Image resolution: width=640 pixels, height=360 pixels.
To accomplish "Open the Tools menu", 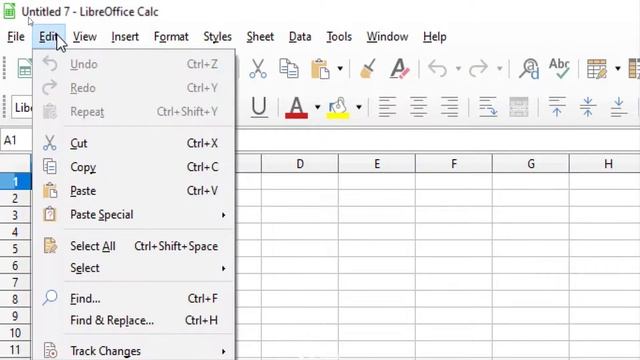I will coord(339,37).
